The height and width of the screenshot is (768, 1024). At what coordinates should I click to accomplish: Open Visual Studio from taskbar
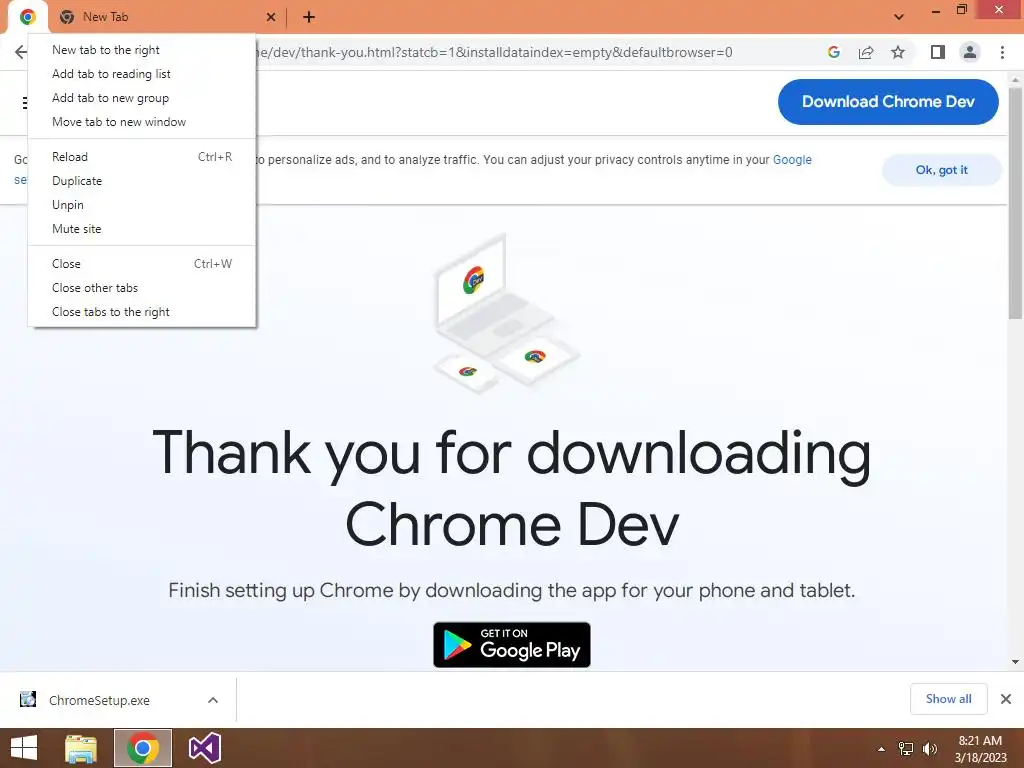click(205, 748)
